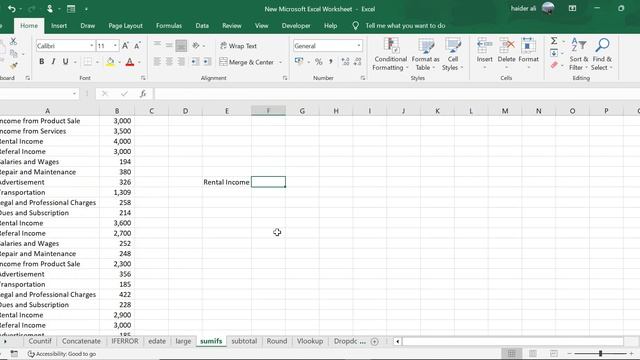
Task: Open the borders dropdown arrow
Action: [97, 62]
